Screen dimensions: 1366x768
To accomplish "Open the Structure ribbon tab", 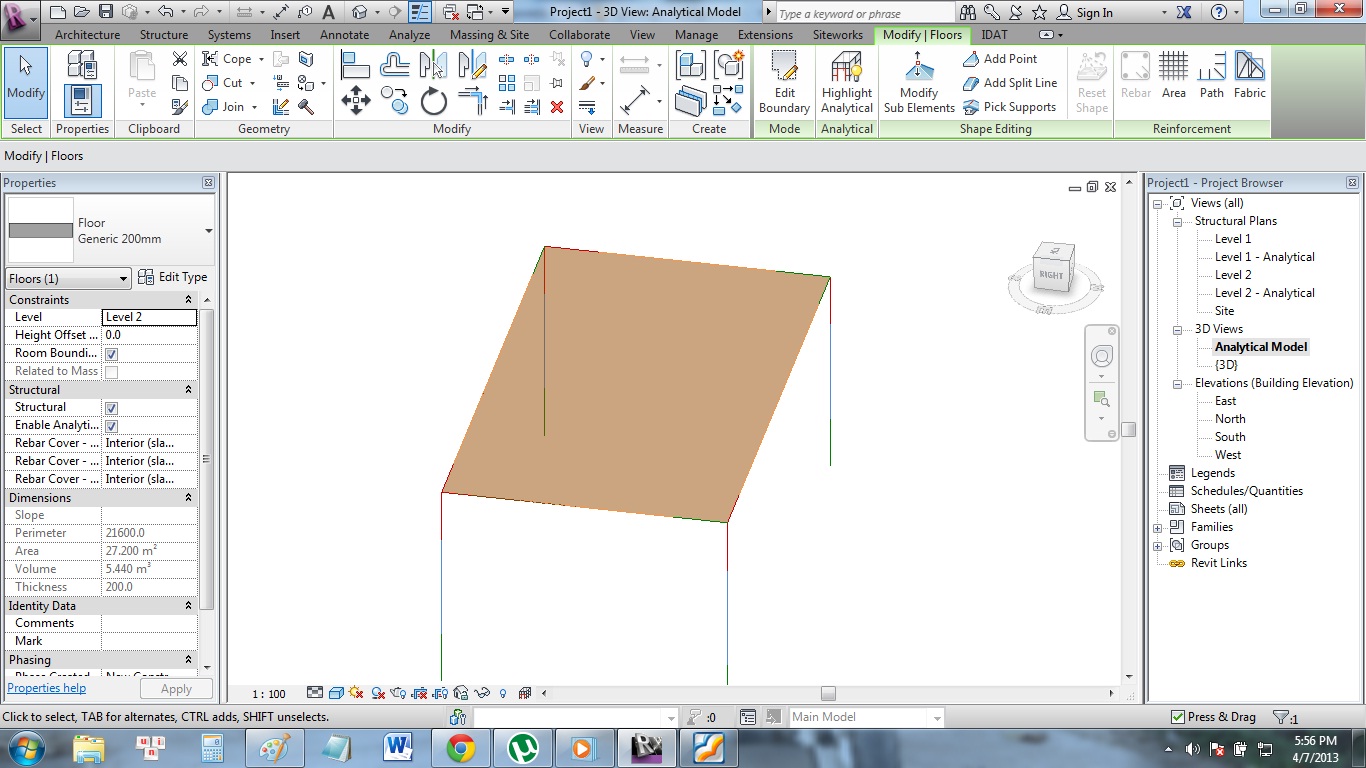I will (x=164, y=35).
